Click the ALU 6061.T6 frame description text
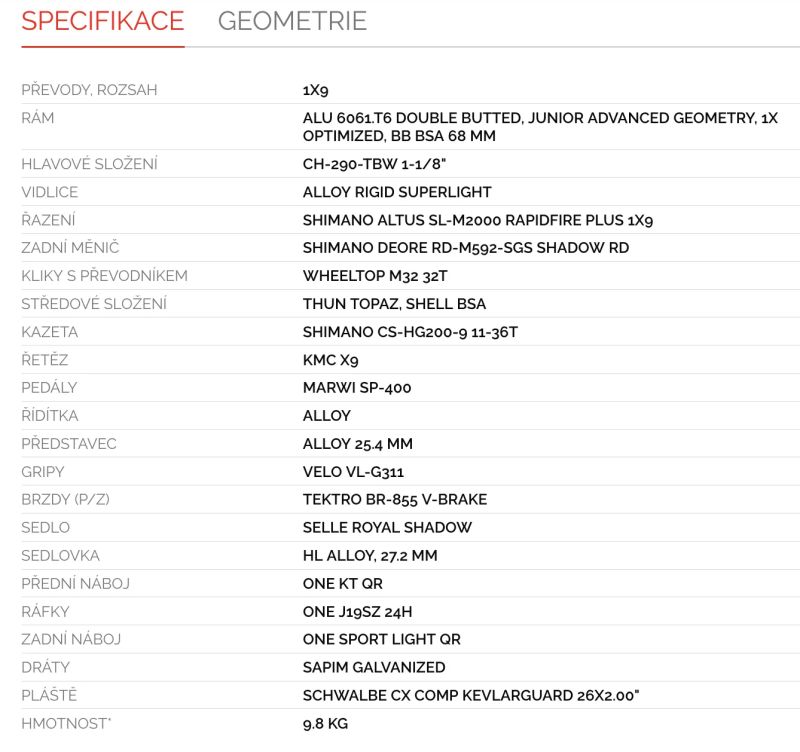Screen dimensions: 800x752 tap(540, 127)
